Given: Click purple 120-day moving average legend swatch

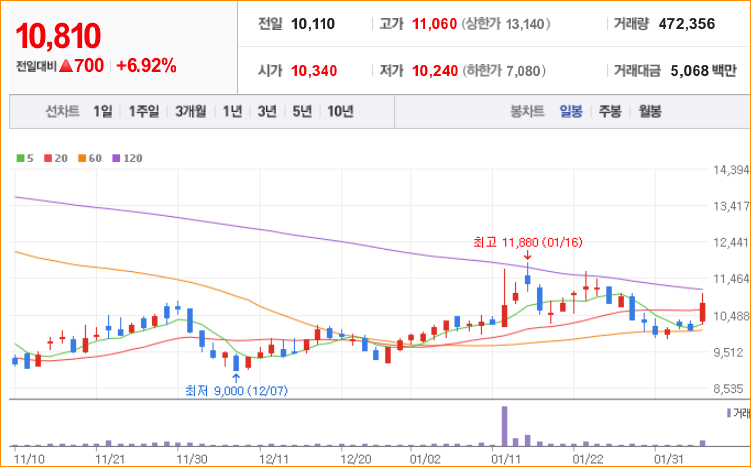Looking at the screenshot, I should [116, 158].
